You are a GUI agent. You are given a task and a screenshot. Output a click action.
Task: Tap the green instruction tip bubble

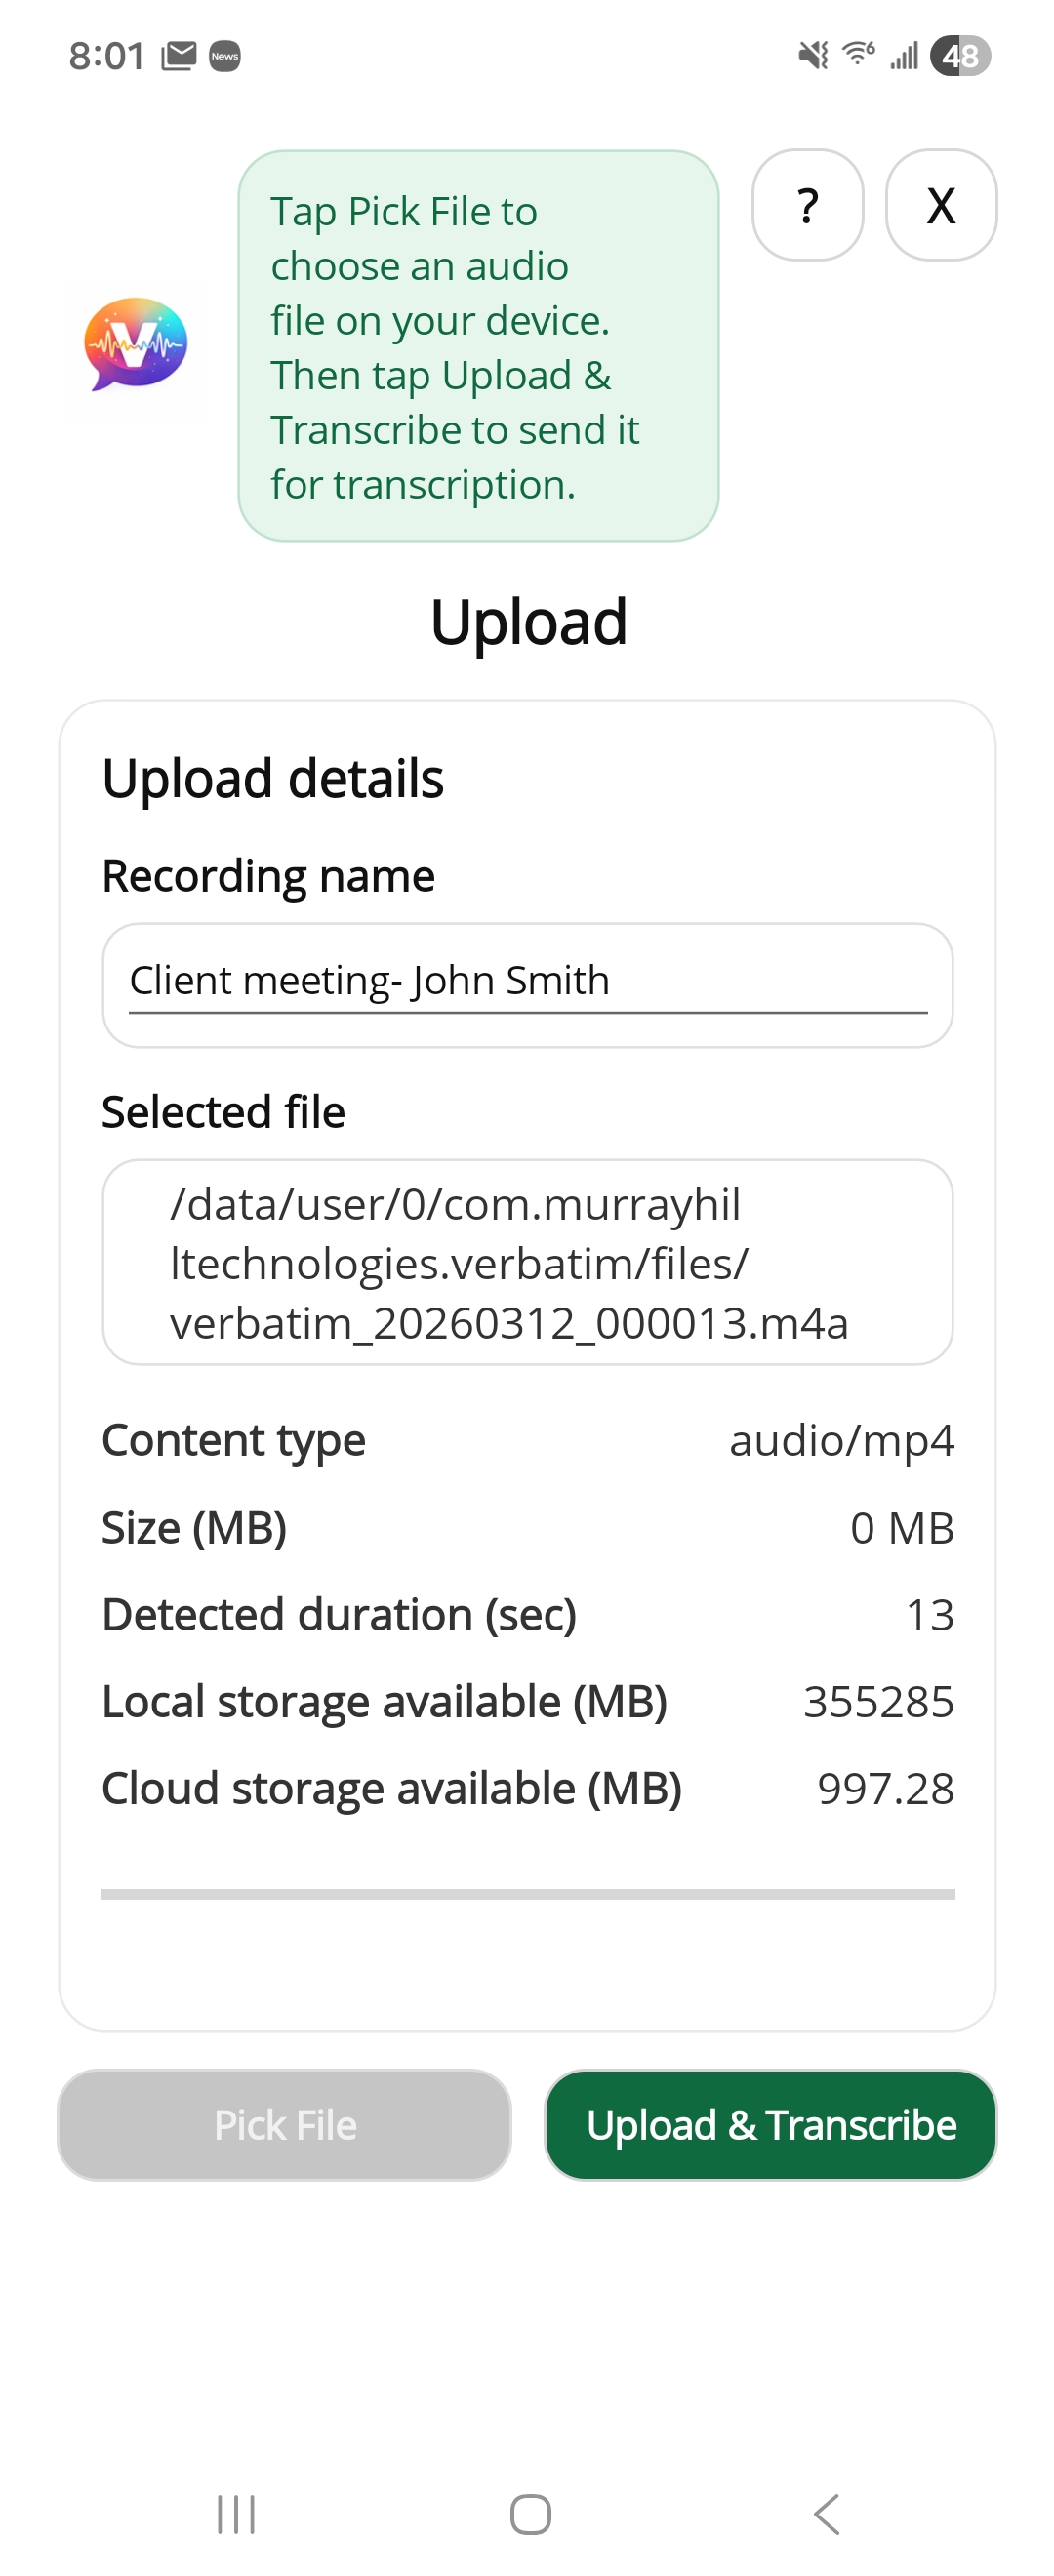tap(478, 346)
